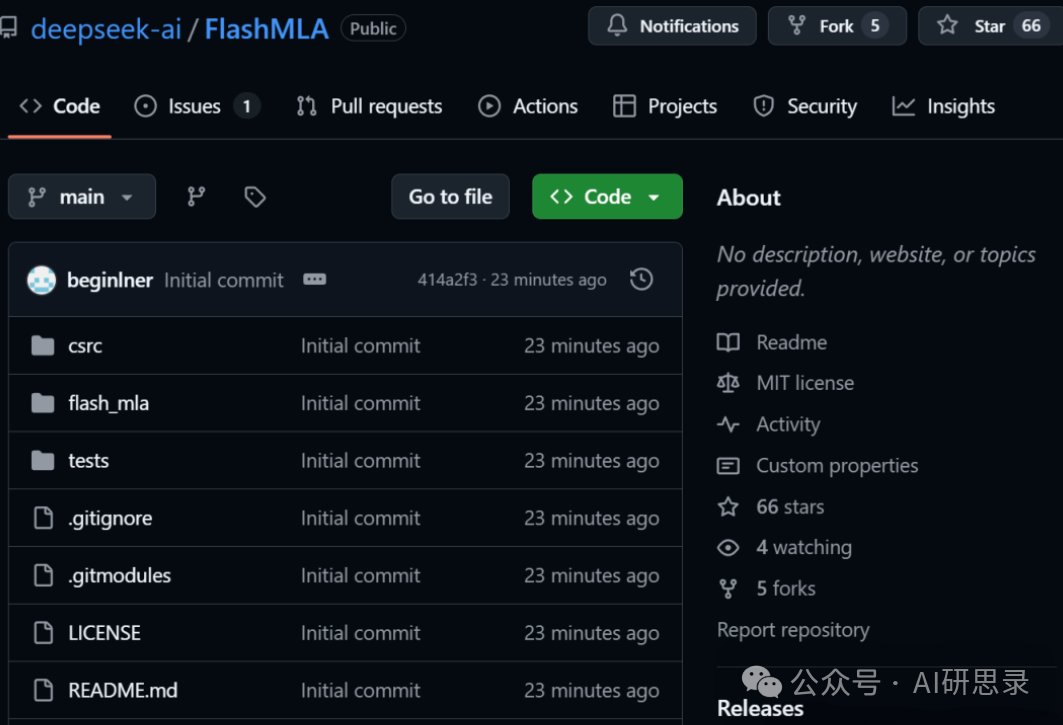Open the beginlner author link
Screen dimensions: 1063x725
click(x=110, y=280)
